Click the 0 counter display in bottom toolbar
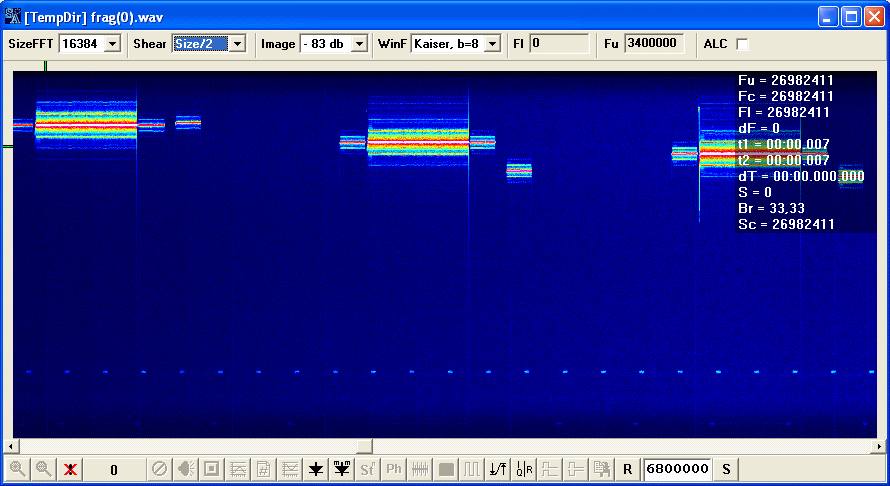Image resolution: width=890 pixels, height=486 pixels. (114, 470)
